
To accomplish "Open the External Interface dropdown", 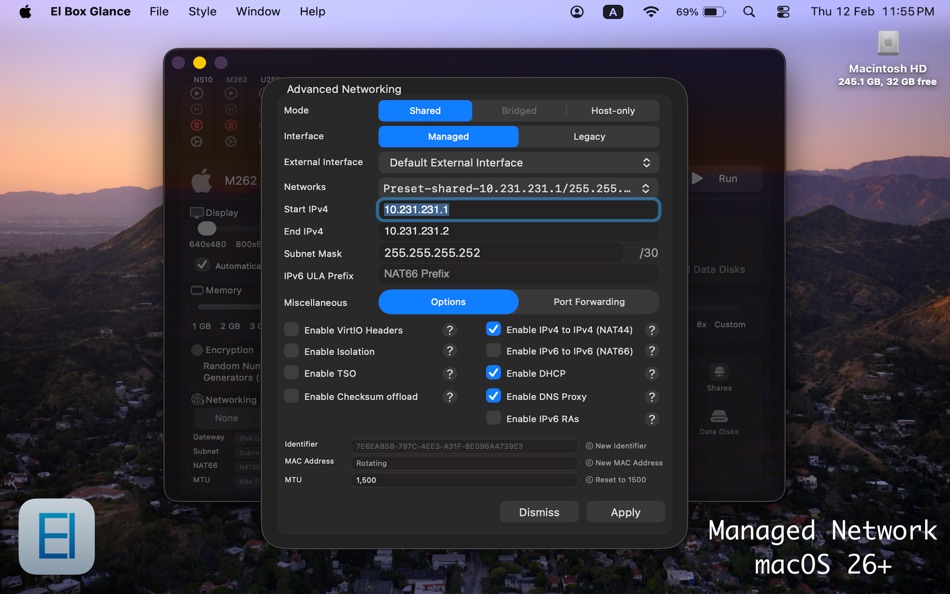I will coord(518,162).
